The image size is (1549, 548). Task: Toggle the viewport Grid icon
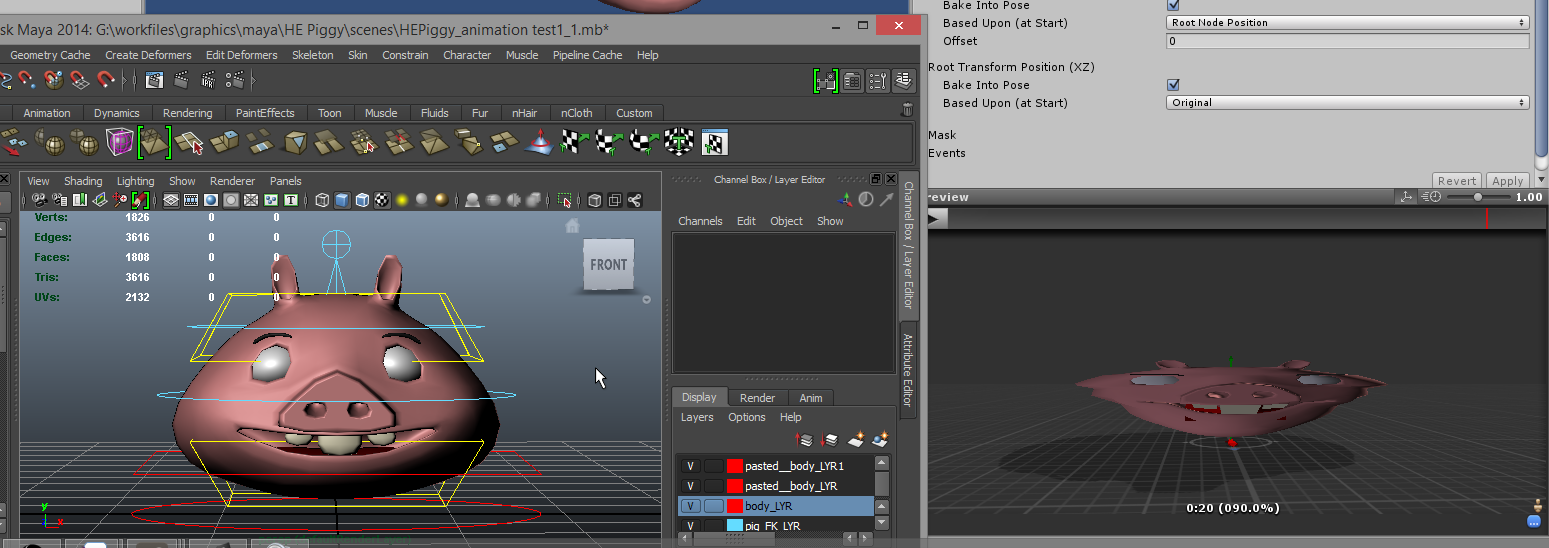click(x=171, y=200)
